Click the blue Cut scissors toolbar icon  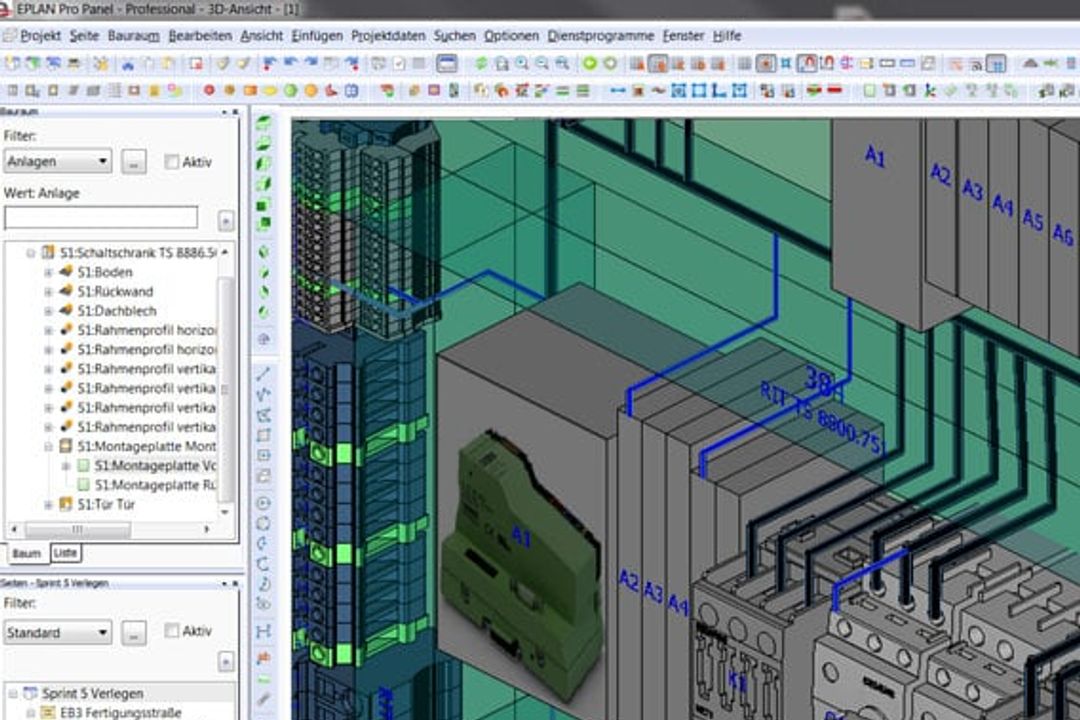(127, 64)
